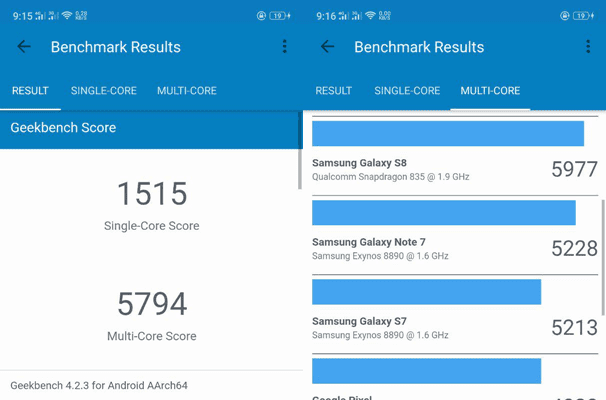Click Galaxy S7 score 5213
The image size is (606, 400).
(x=574, y=328)
